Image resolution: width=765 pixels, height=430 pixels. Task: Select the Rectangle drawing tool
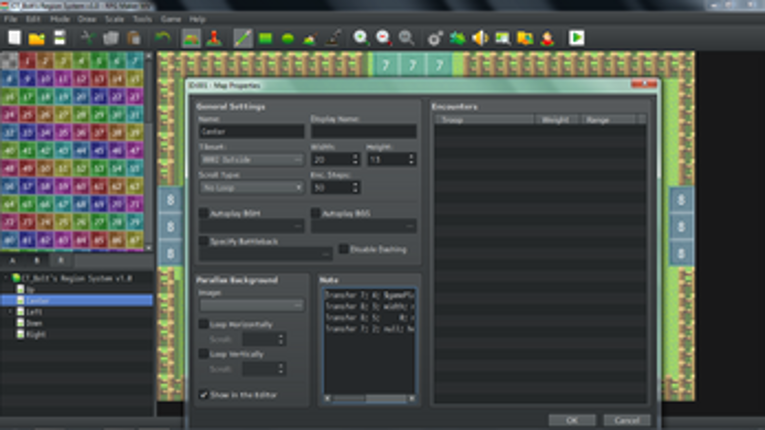(265, 38)
